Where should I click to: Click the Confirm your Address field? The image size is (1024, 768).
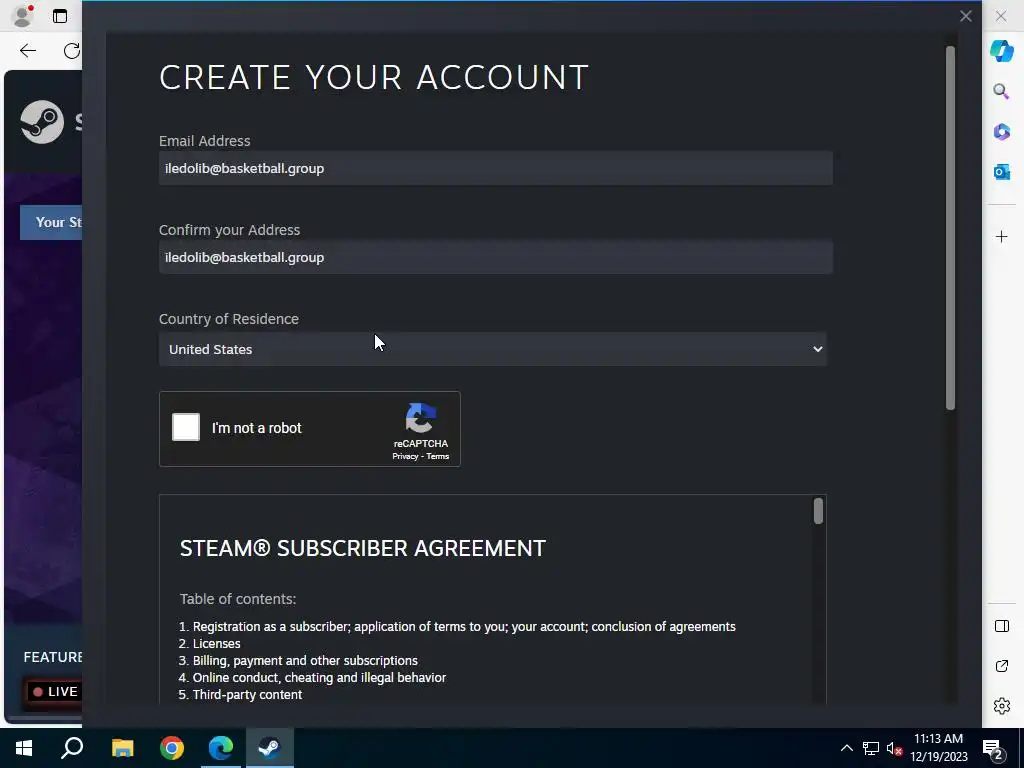click(496, 257)
